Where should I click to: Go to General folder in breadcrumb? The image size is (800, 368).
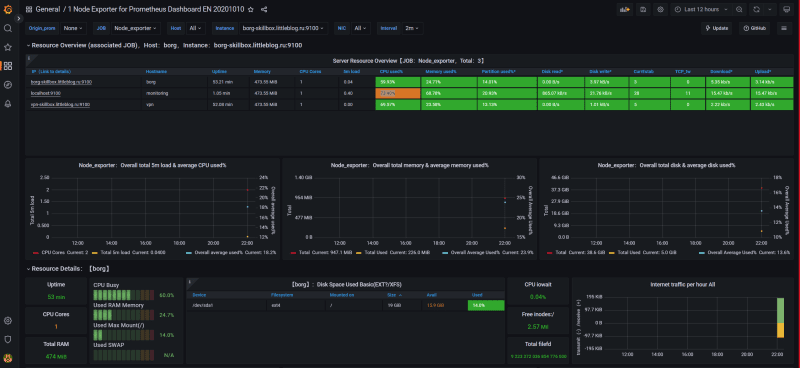pos(47,9)
